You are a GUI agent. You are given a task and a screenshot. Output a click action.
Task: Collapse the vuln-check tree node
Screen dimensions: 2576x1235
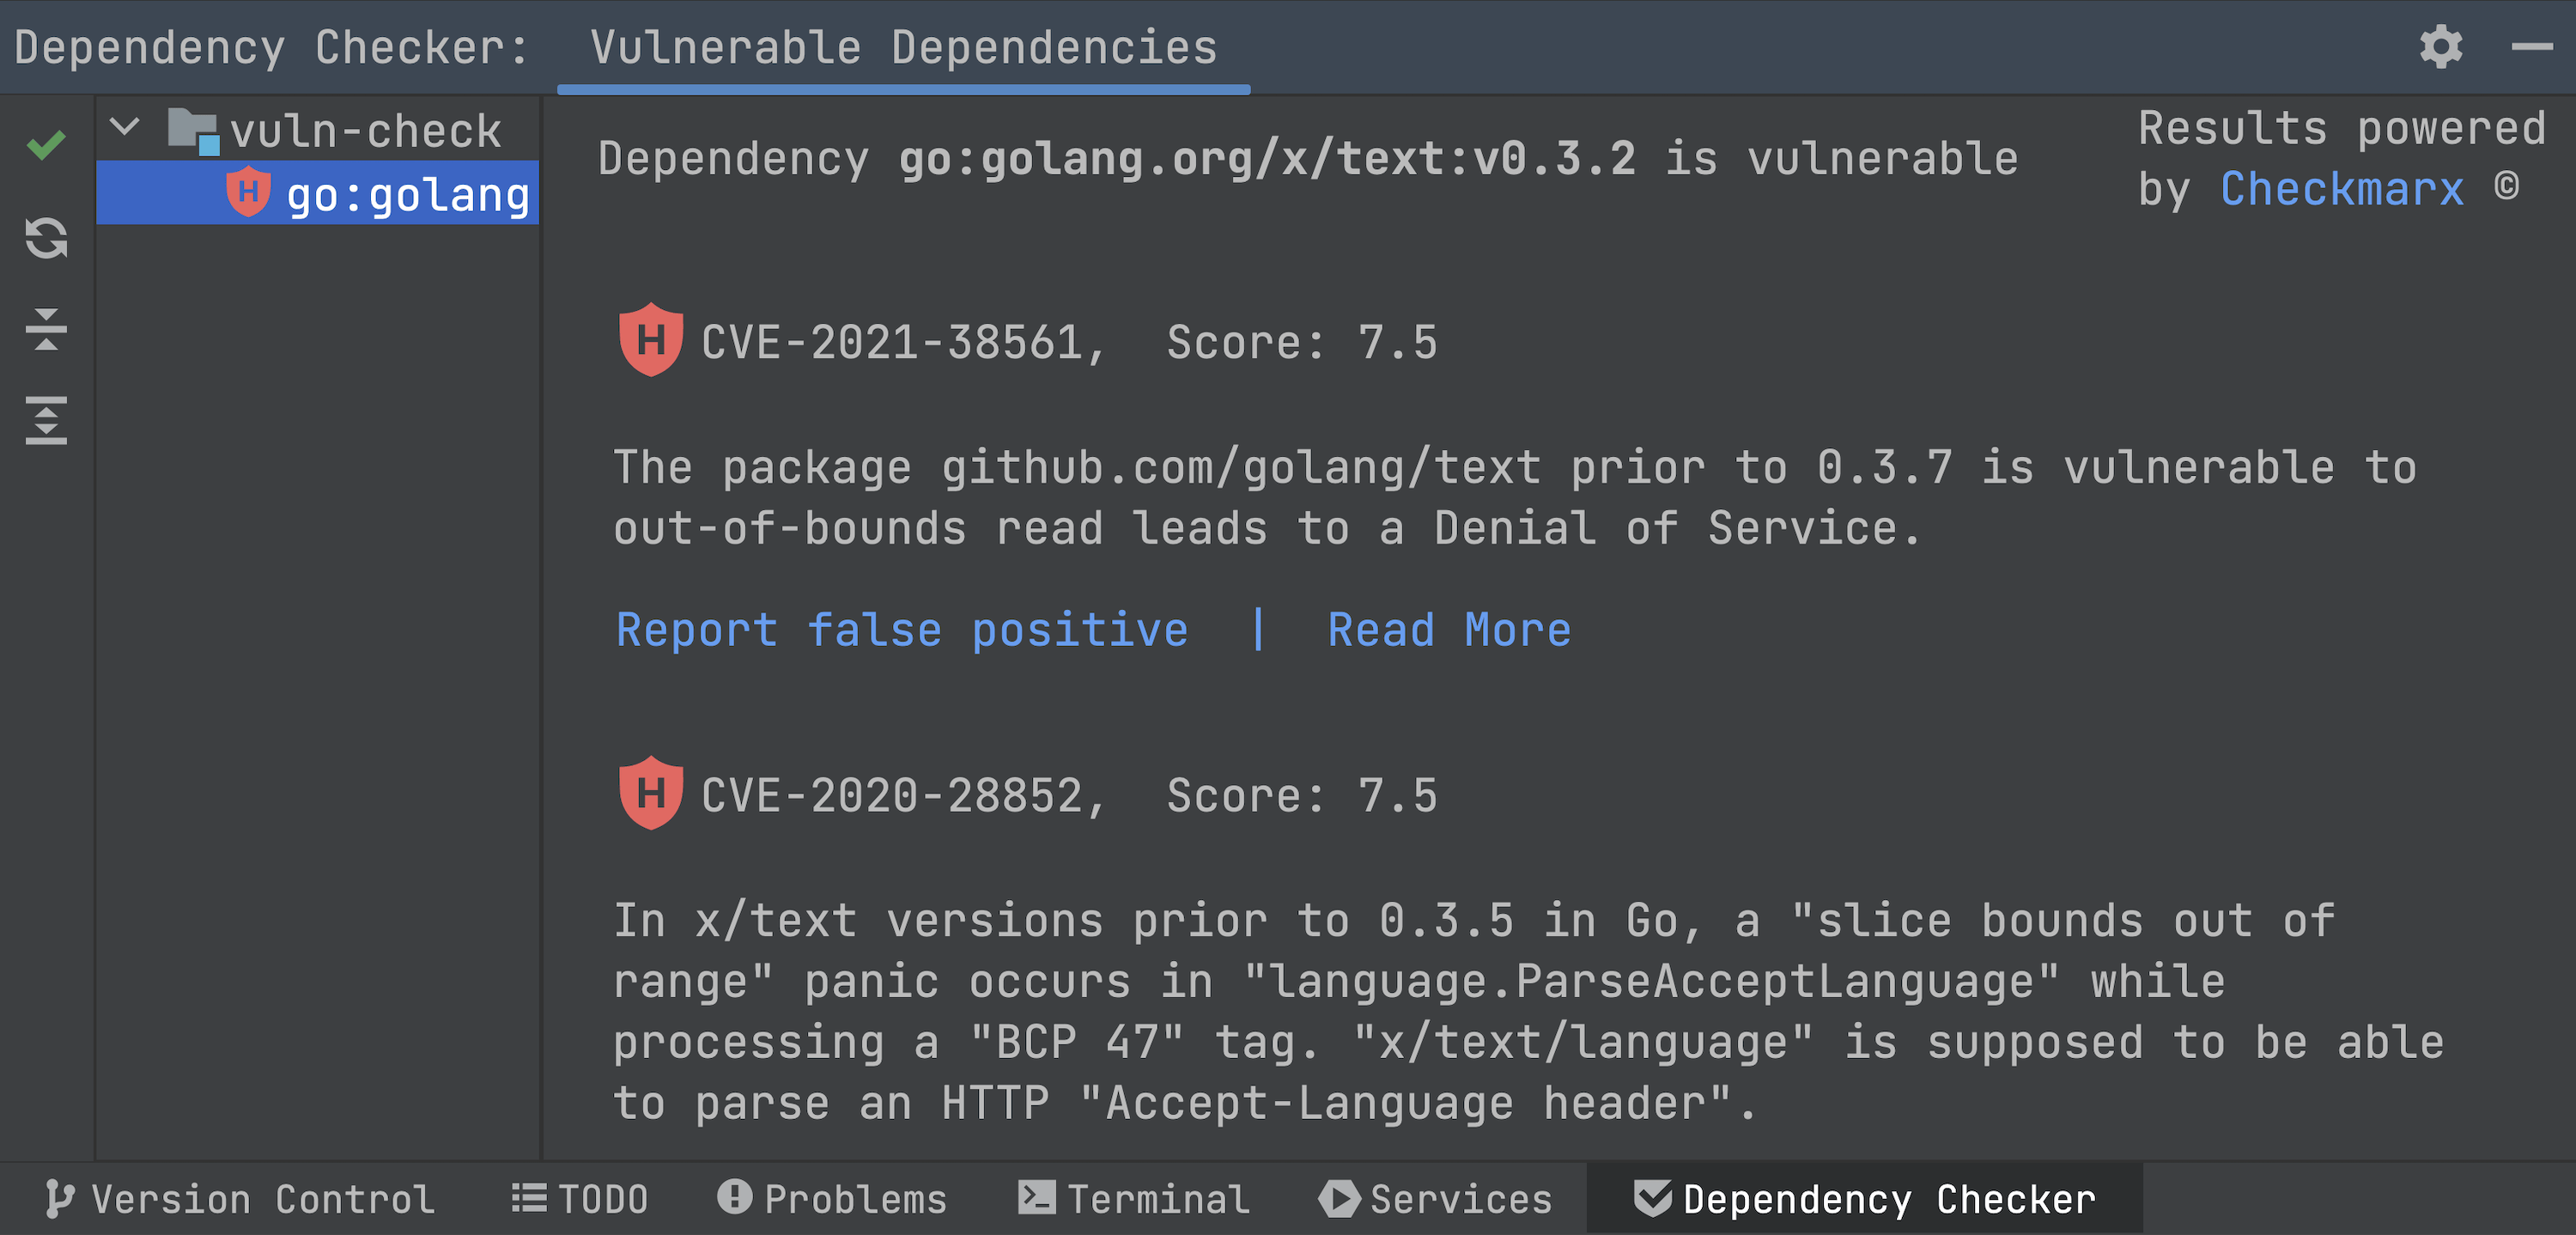click(125, 128)
